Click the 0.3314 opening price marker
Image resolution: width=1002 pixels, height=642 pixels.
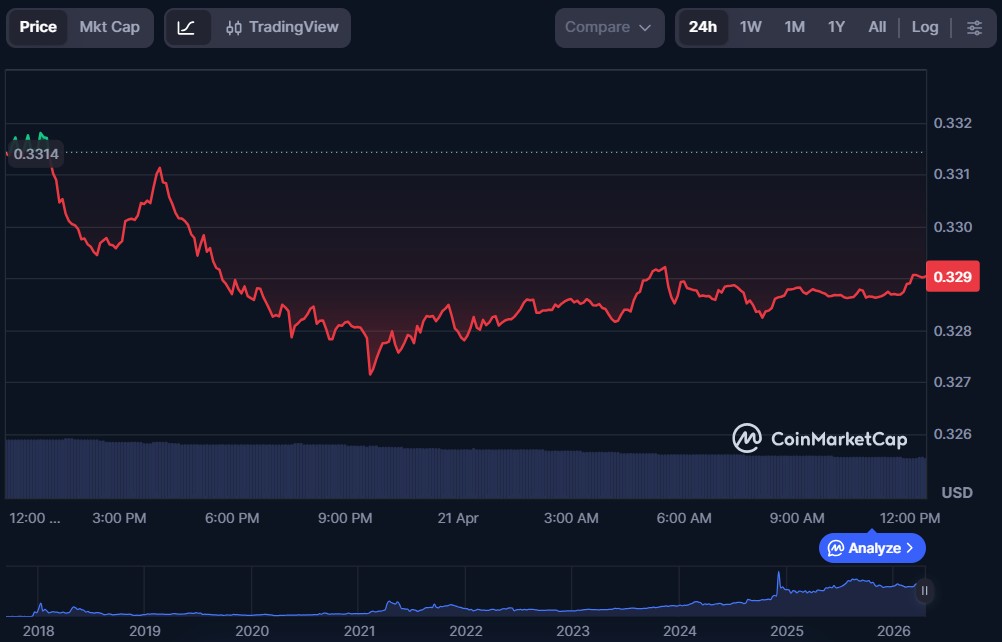pyautogui.click(x=34, y=153)
